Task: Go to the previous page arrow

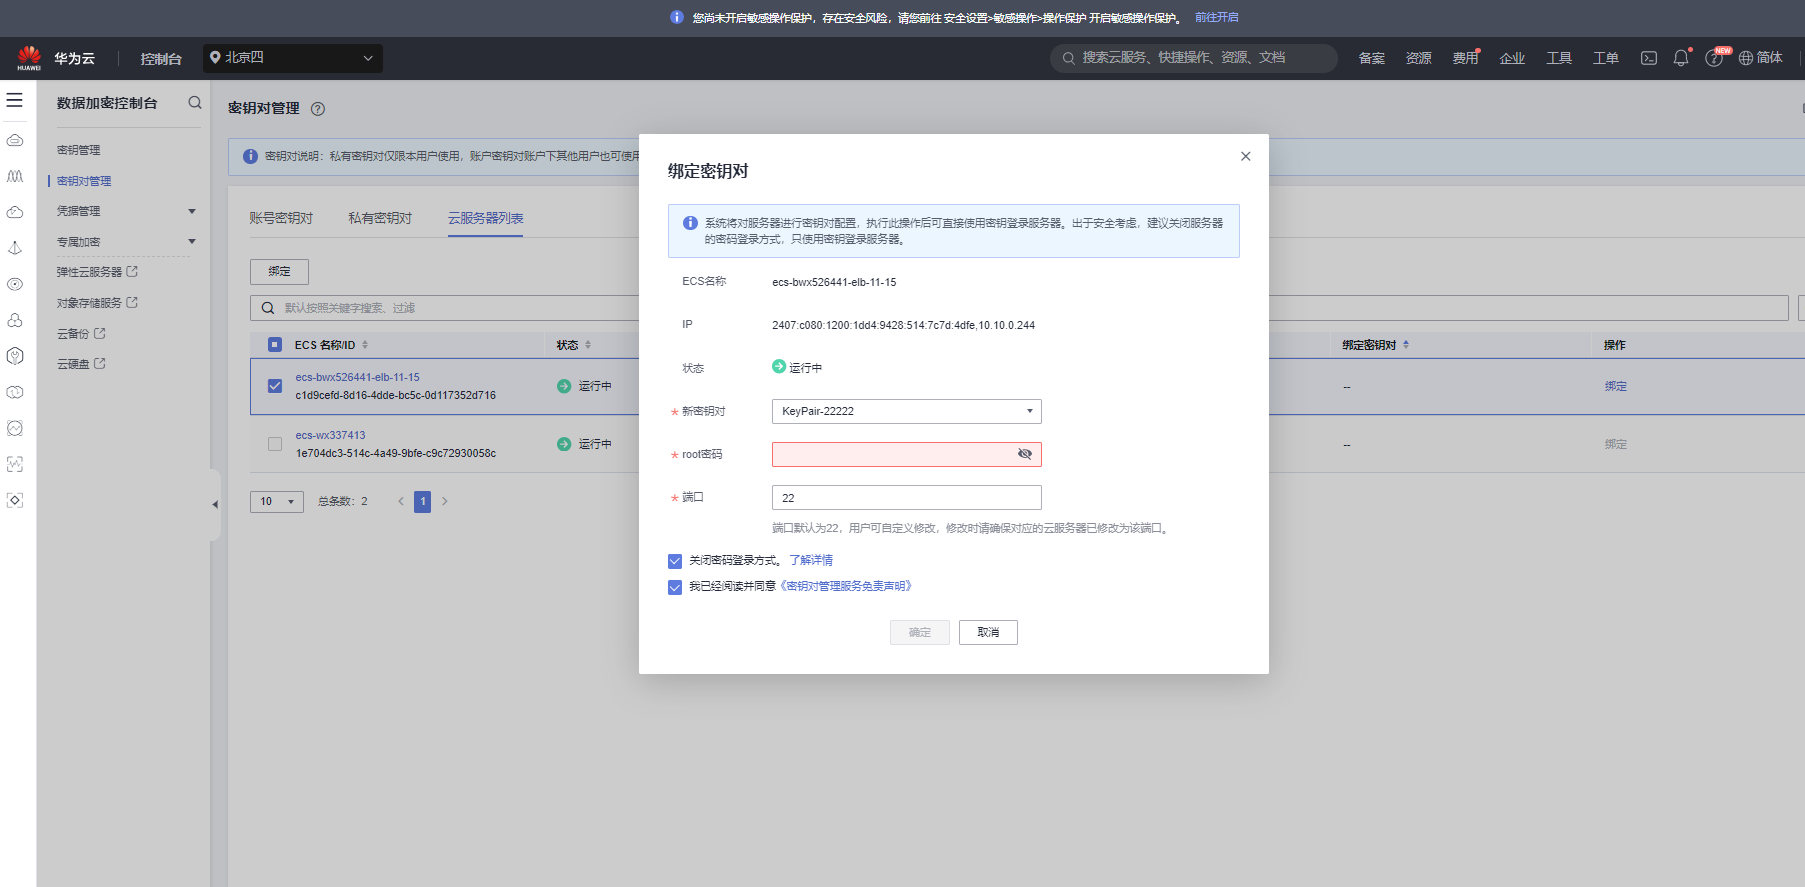Action: click(401, 502)
